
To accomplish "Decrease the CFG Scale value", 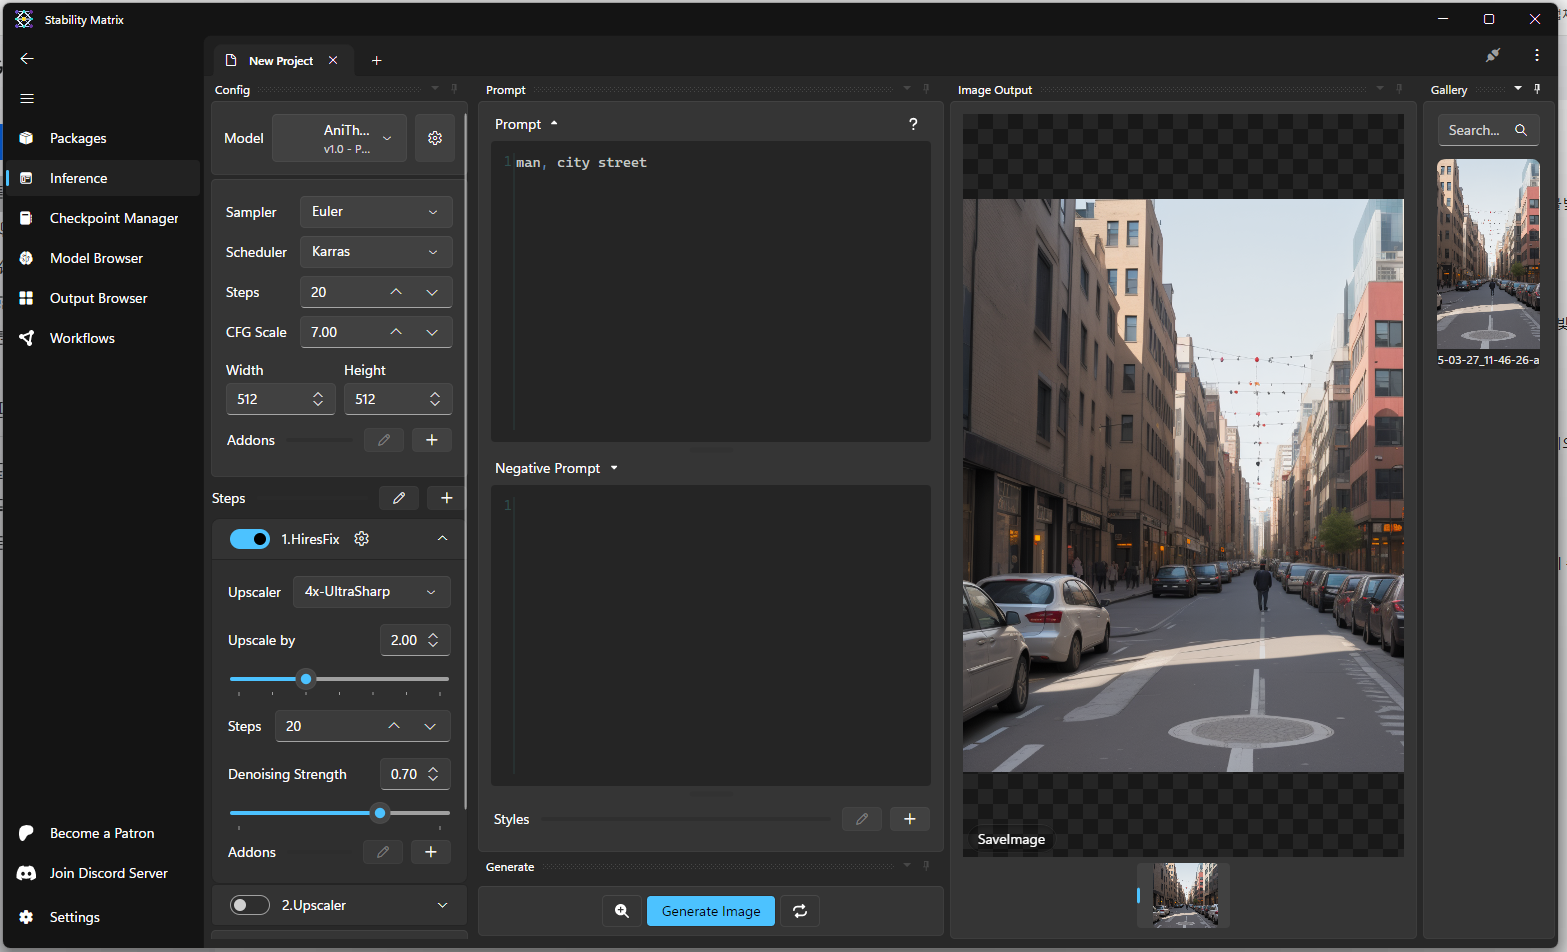I will (432, 332).
